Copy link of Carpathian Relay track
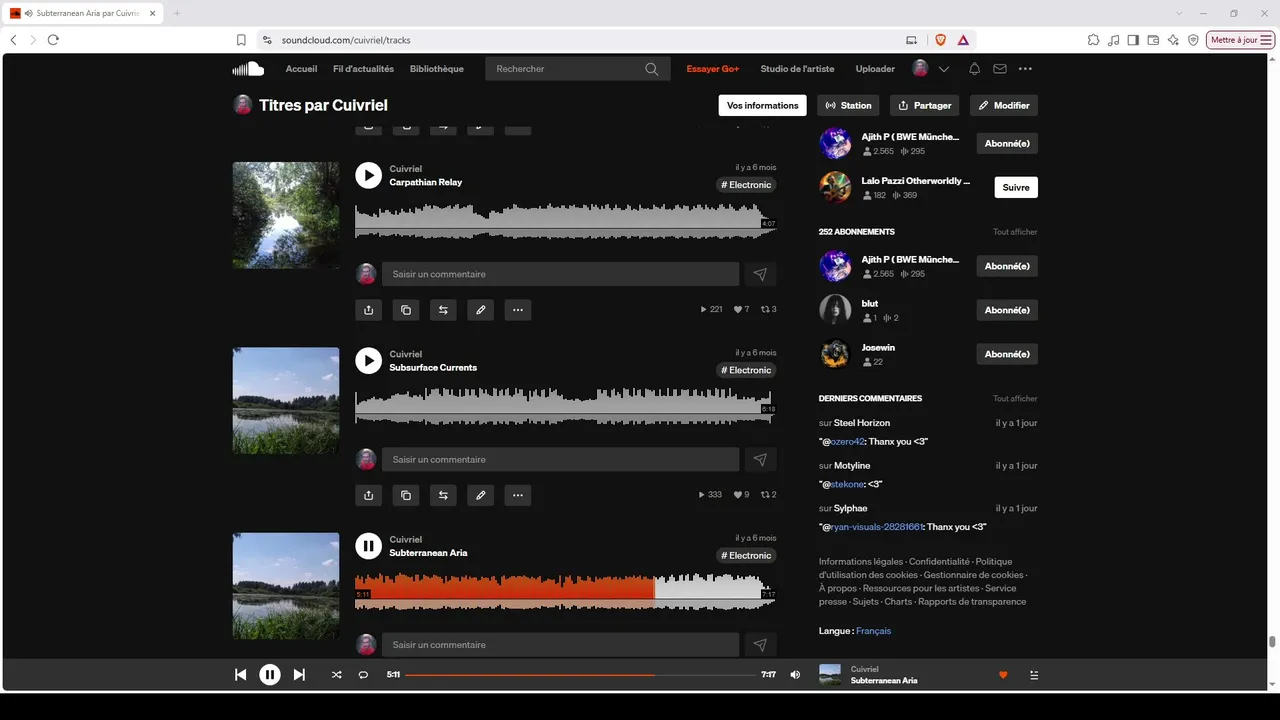Screen dimensions: 1280x720 click(406, 310)
